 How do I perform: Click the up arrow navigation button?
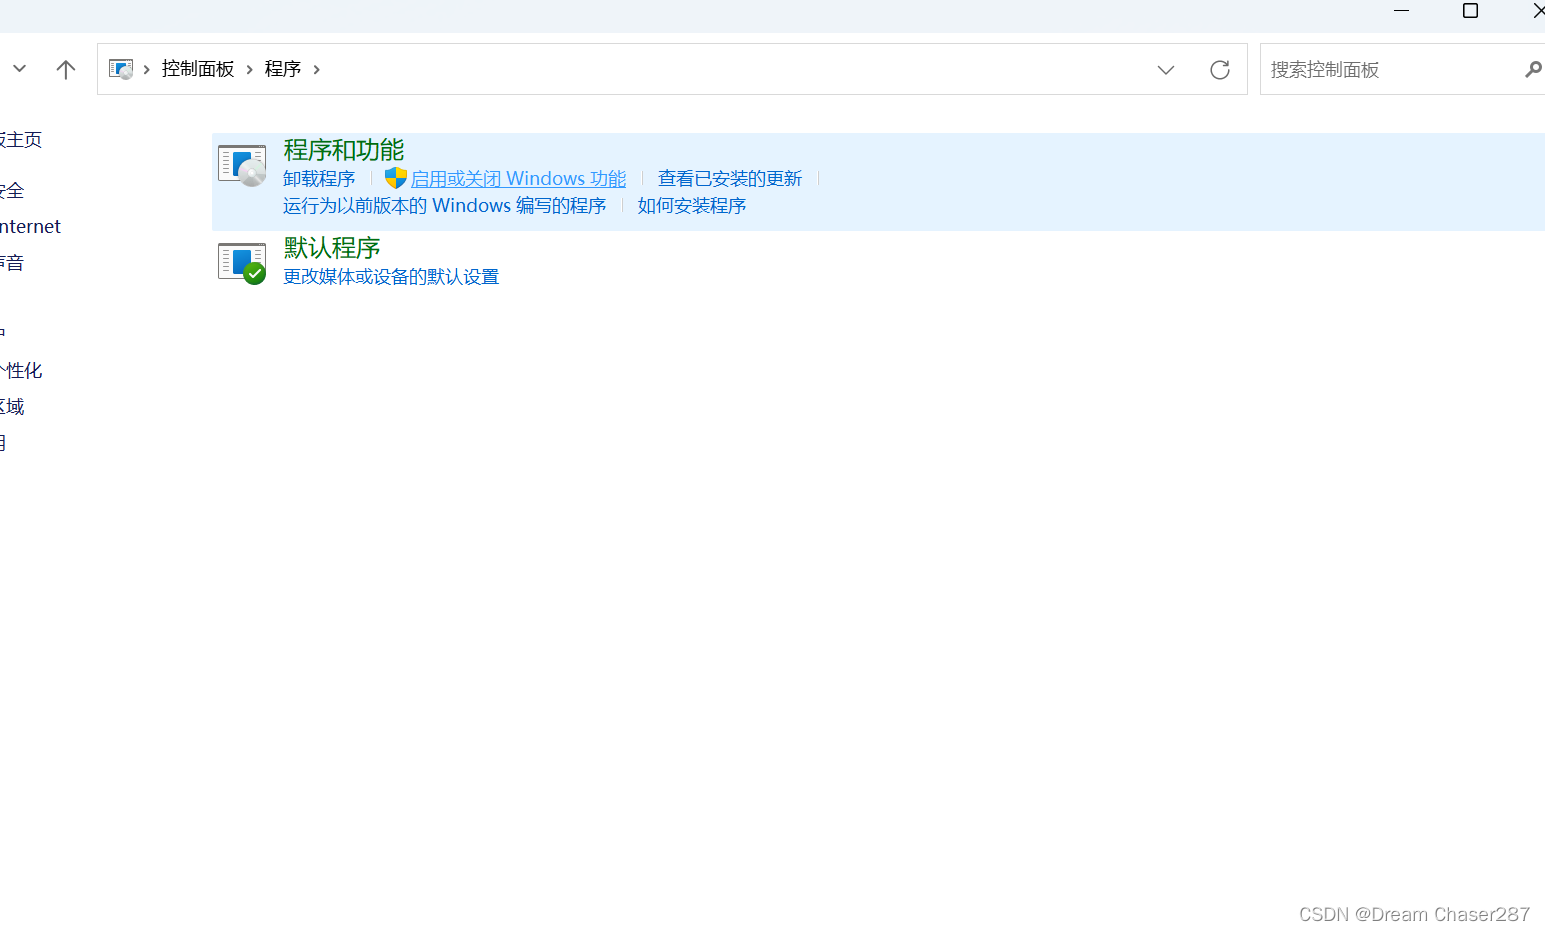tap(66, 69)
